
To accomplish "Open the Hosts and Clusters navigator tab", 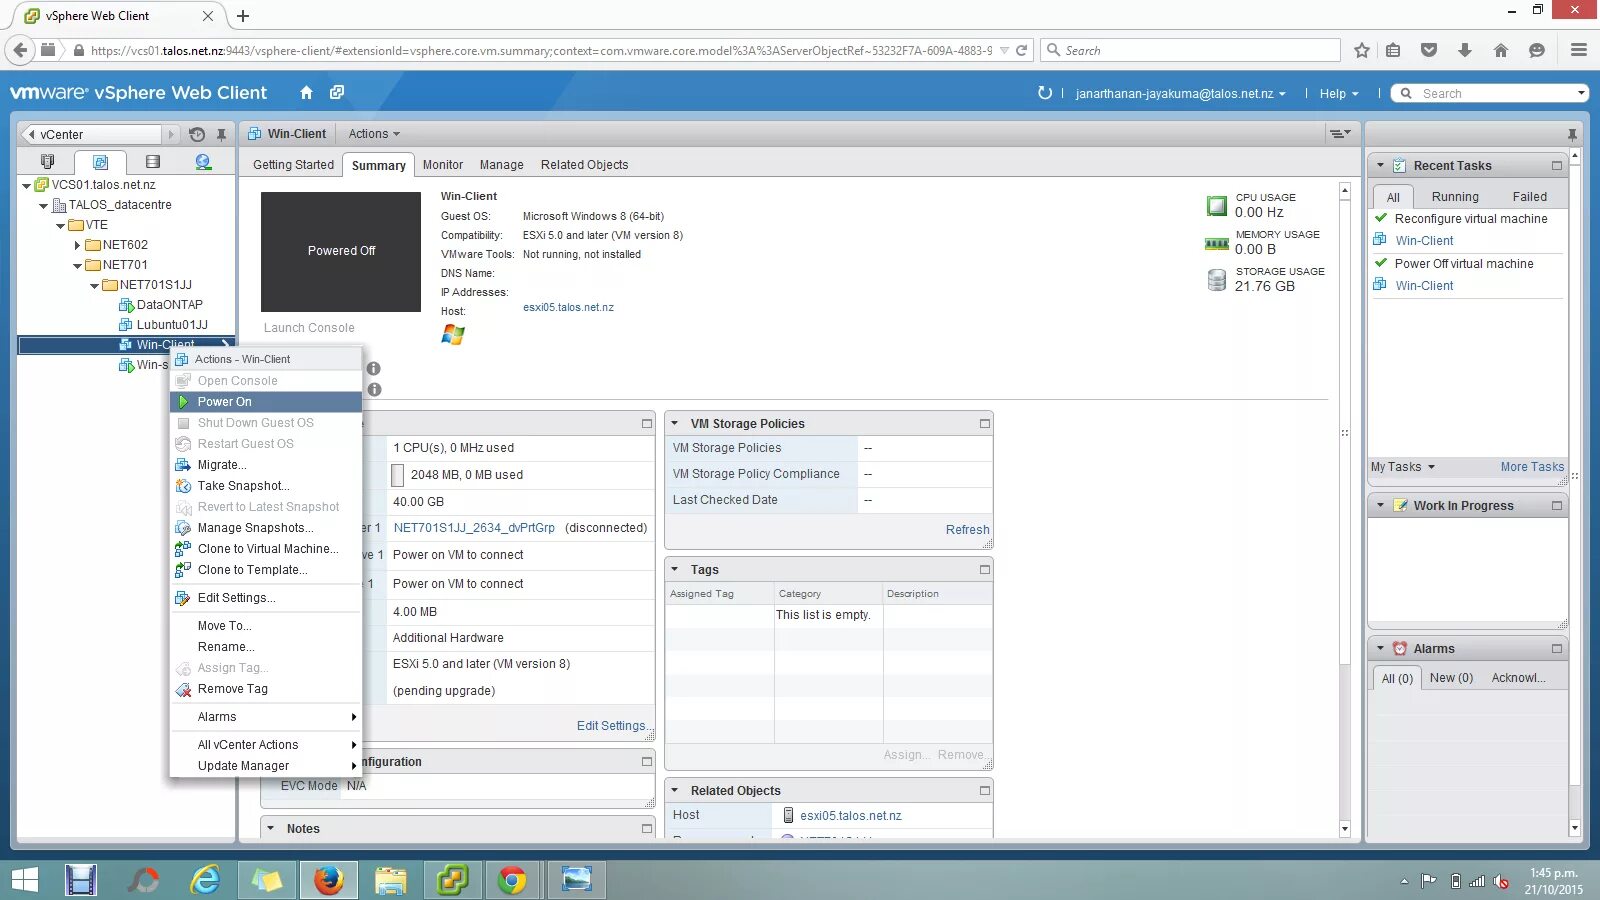I will click(47, 162).
